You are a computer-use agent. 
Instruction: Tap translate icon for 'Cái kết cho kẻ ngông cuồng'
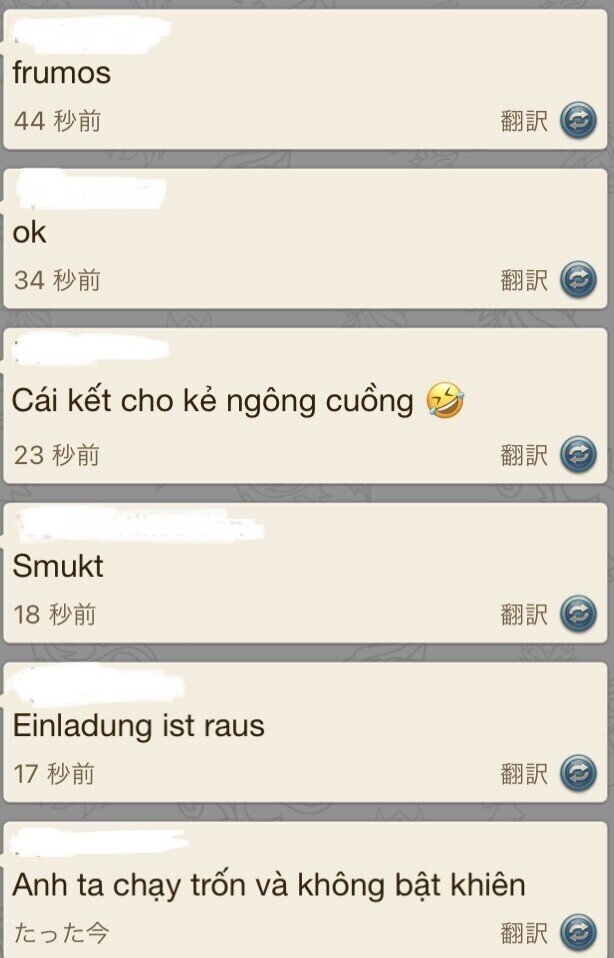(x=578, y=455)
